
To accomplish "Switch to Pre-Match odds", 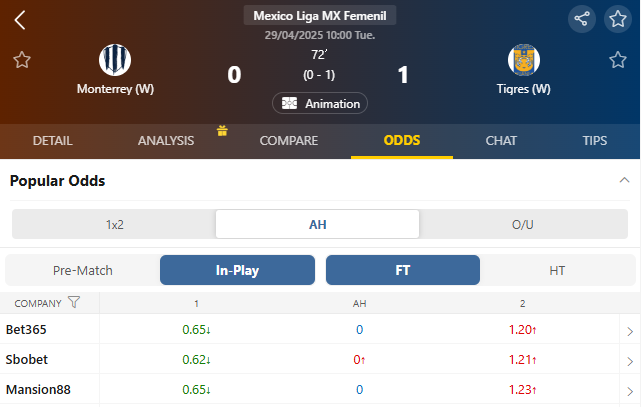I will 83,270.
